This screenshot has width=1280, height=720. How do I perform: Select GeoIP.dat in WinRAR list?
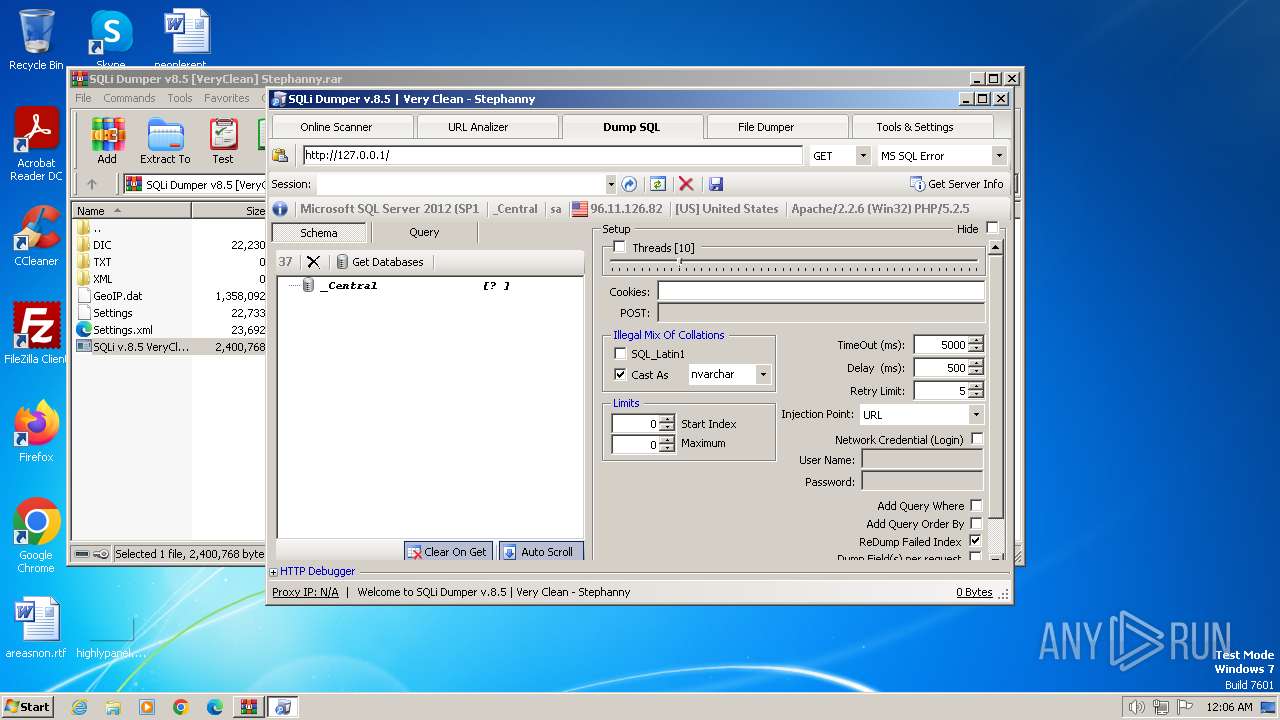118,296
